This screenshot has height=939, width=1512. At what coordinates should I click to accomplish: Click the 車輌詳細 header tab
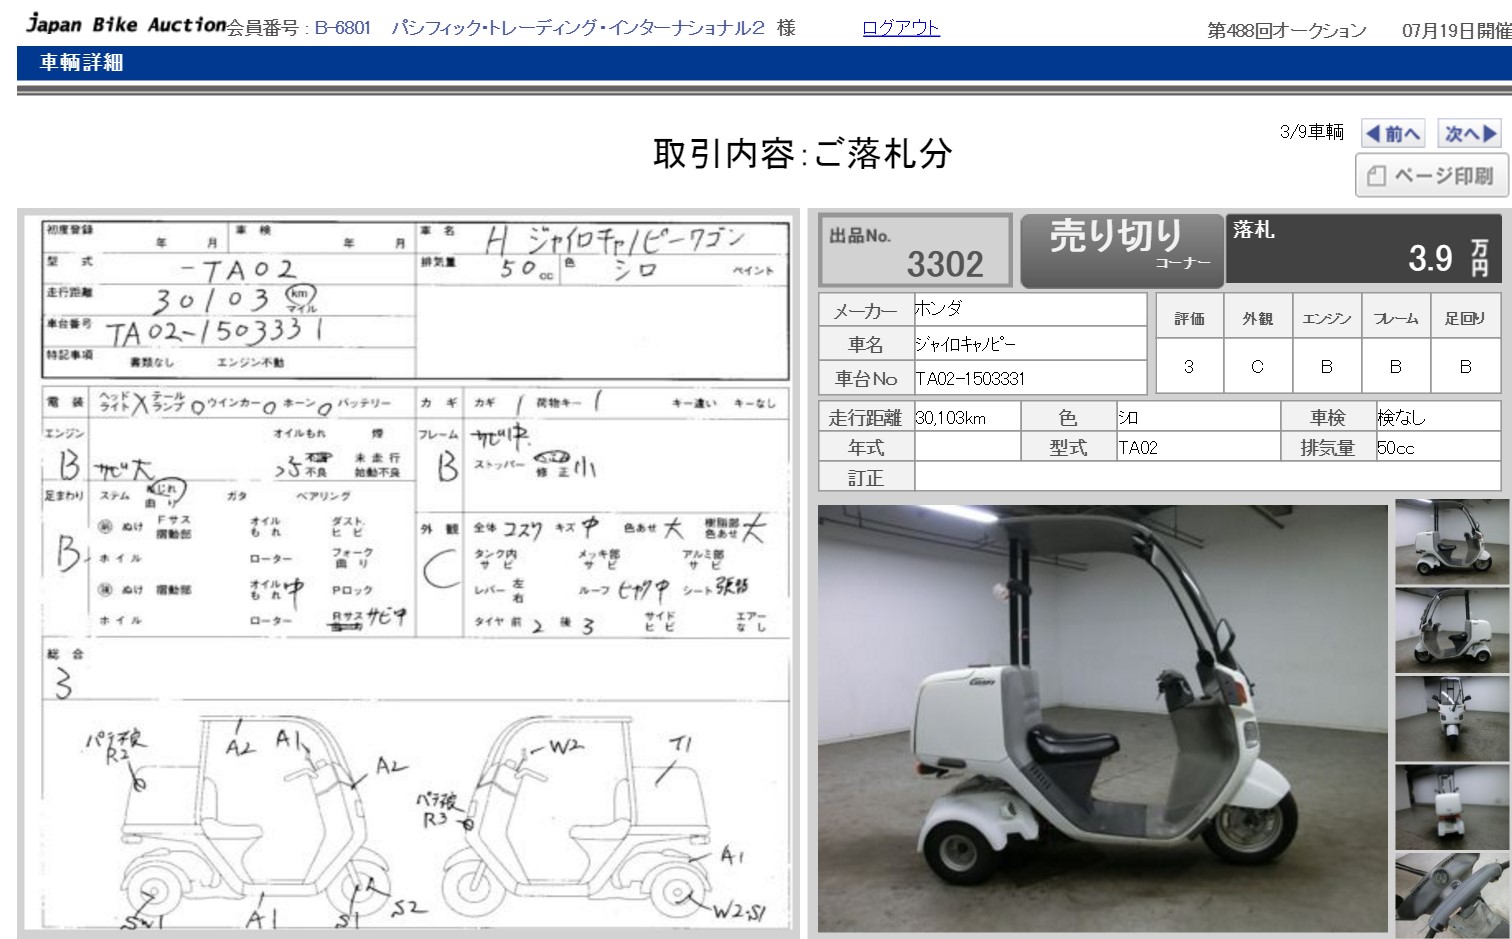click(81, 63)
